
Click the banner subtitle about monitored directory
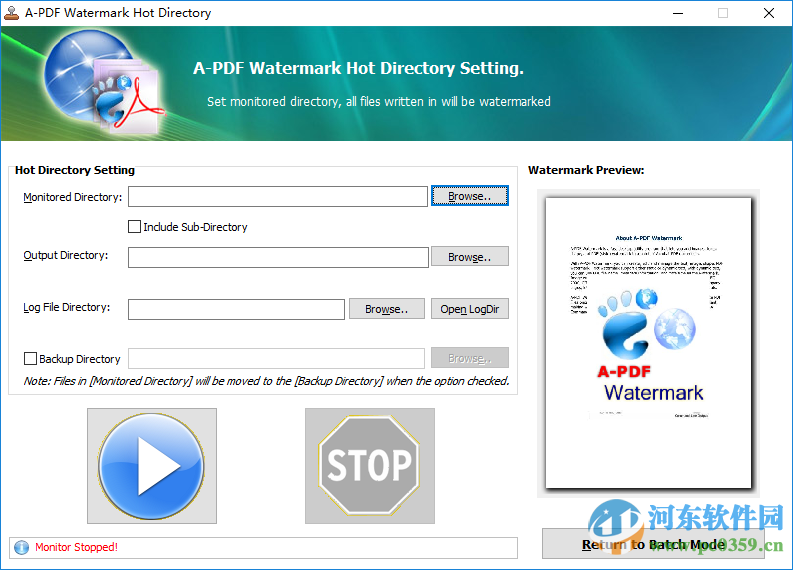[379, 102]
